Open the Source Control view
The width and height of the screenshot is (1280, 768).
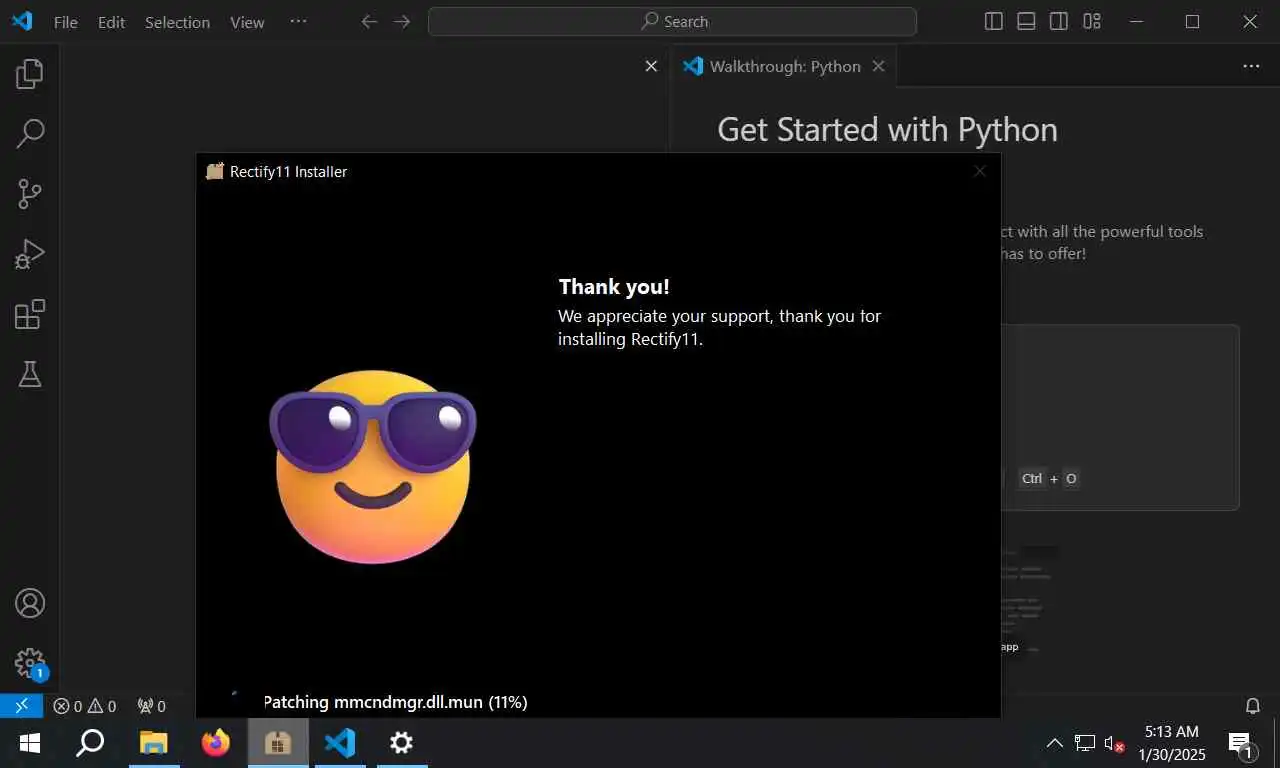[30, 194]
